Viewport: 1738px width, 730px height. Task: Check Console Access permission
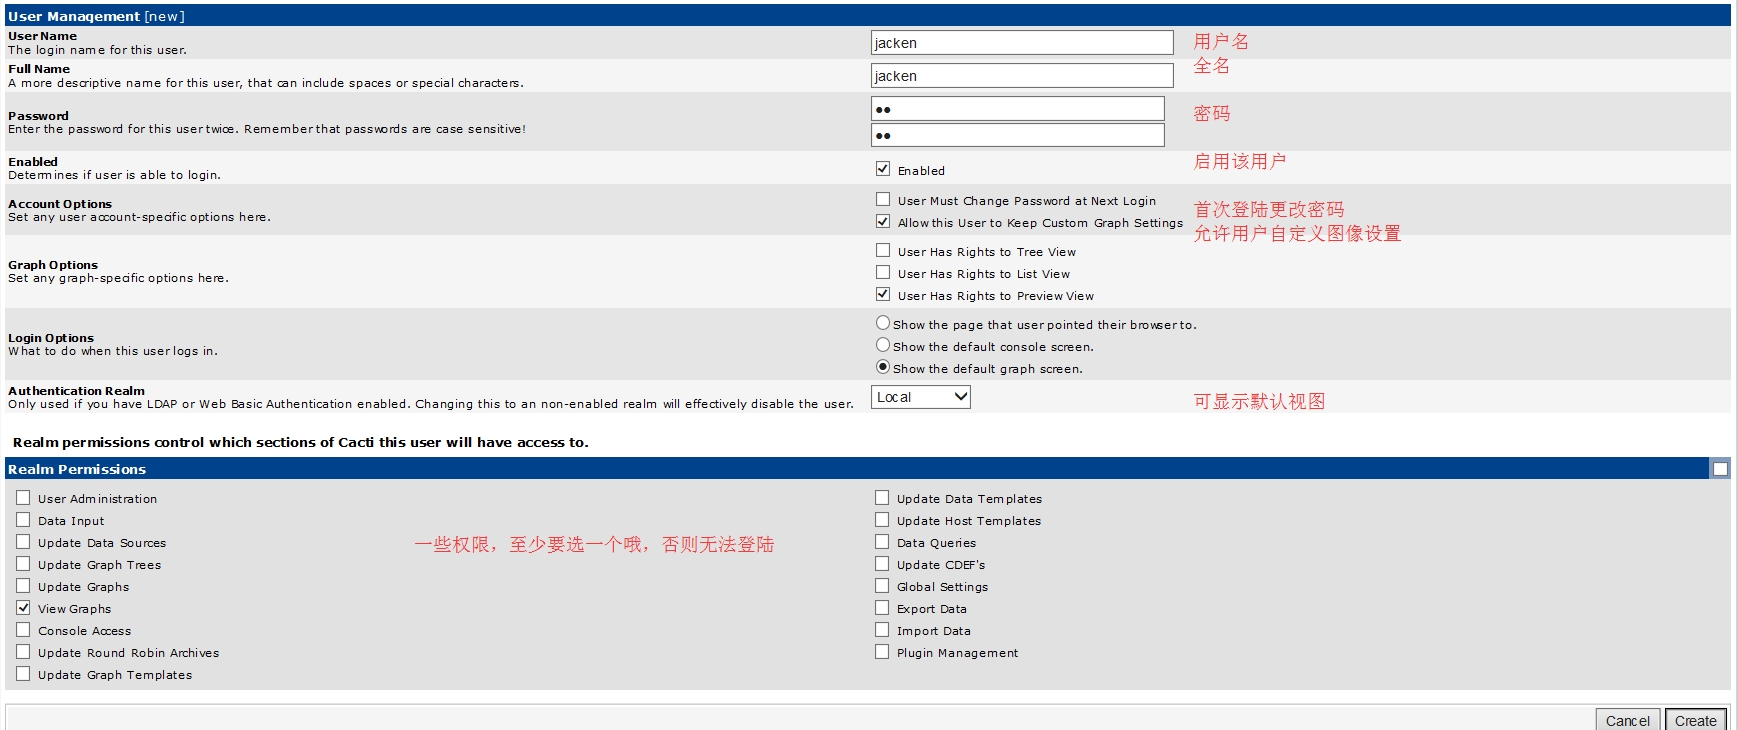pos(23,629)
